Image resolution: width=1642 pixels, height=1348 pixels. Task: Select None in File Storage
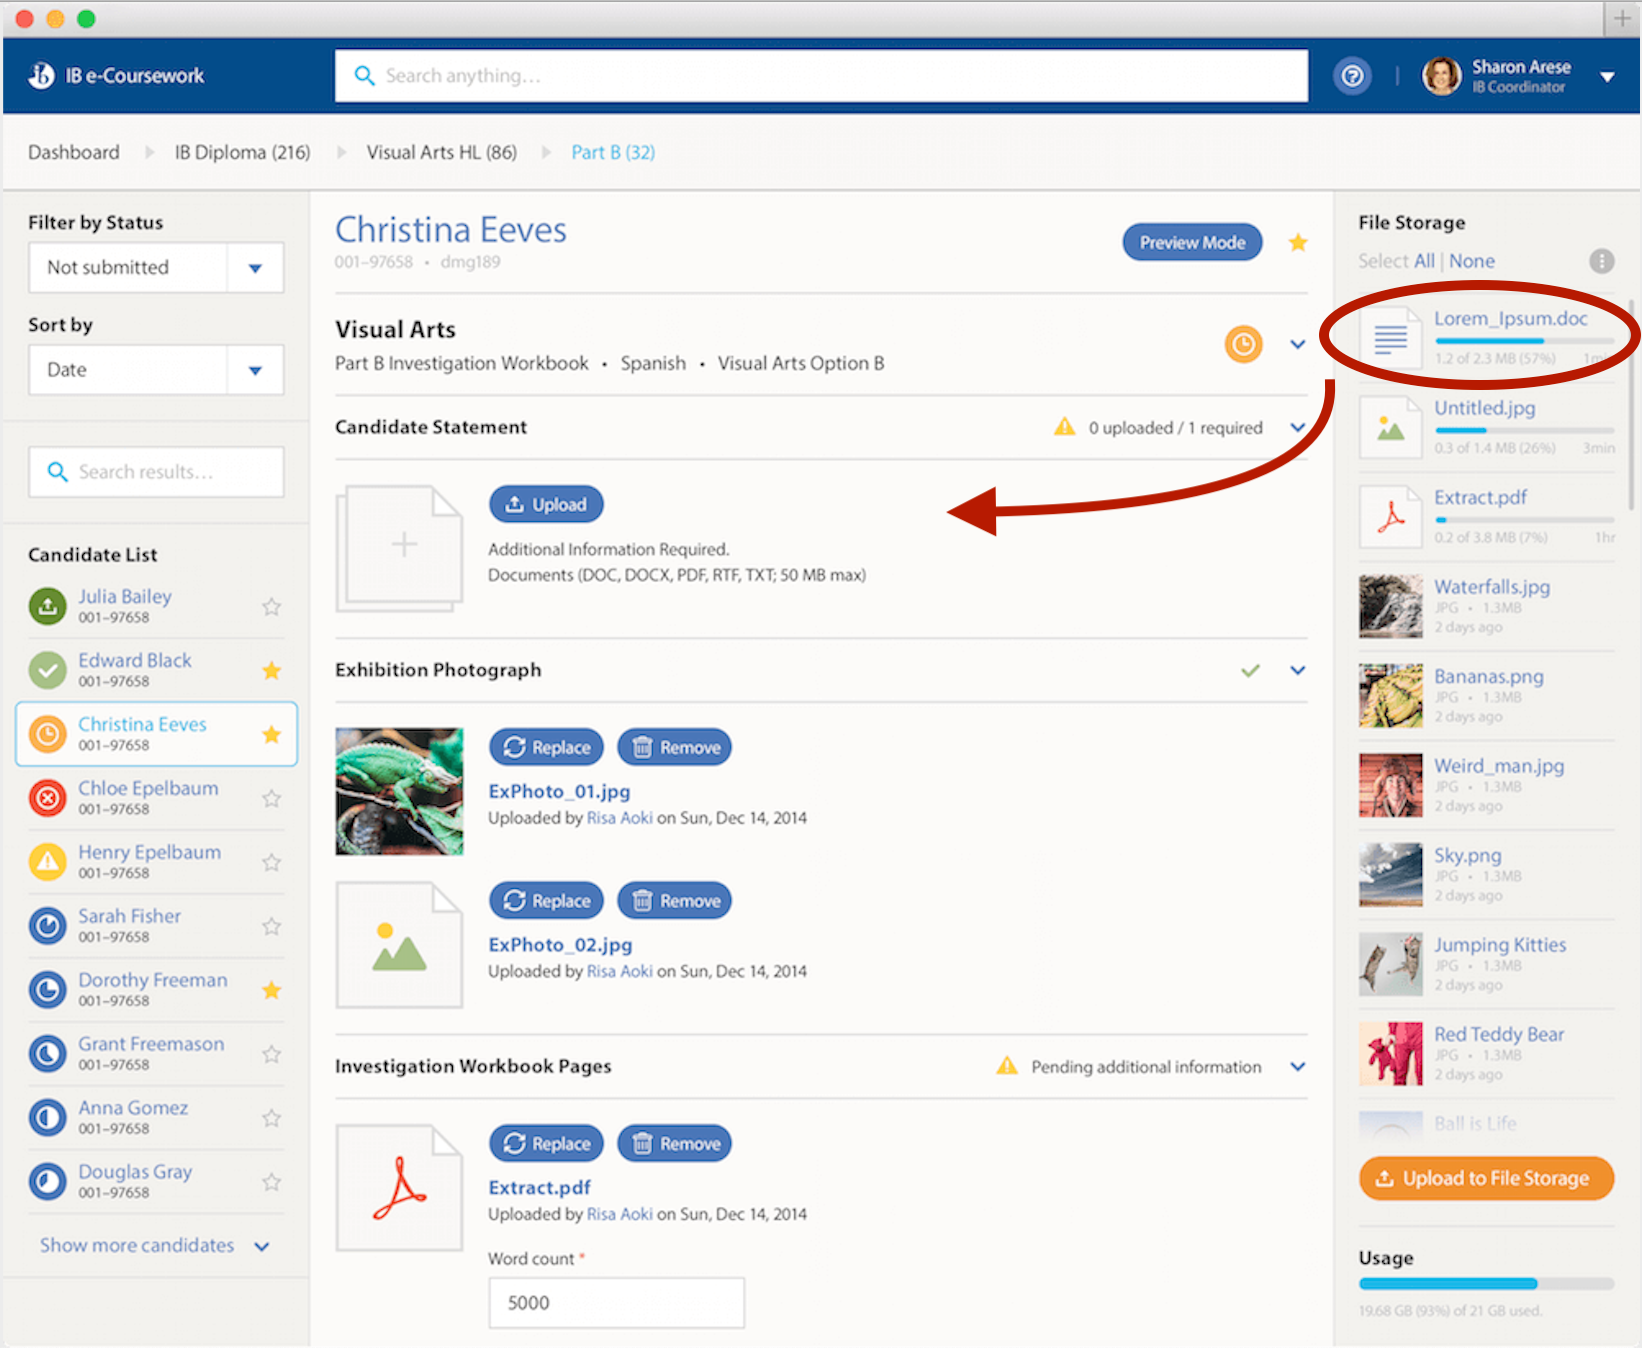click(1472, 261)
